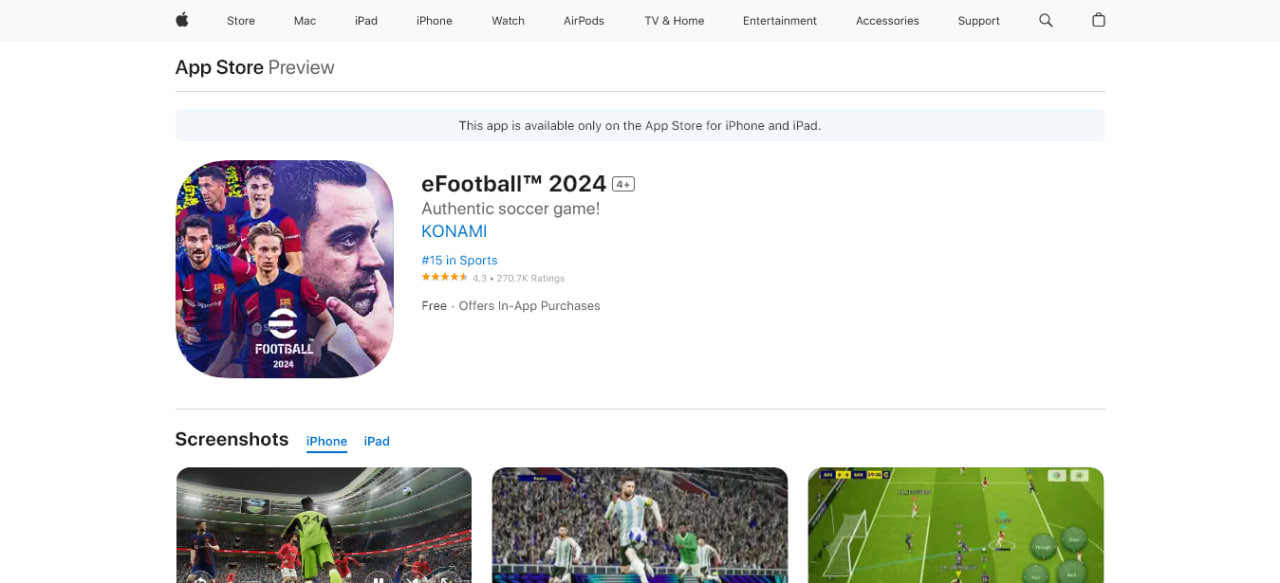
Task: Switch to the iPad screenshots tab
Action: click(377, 441)
